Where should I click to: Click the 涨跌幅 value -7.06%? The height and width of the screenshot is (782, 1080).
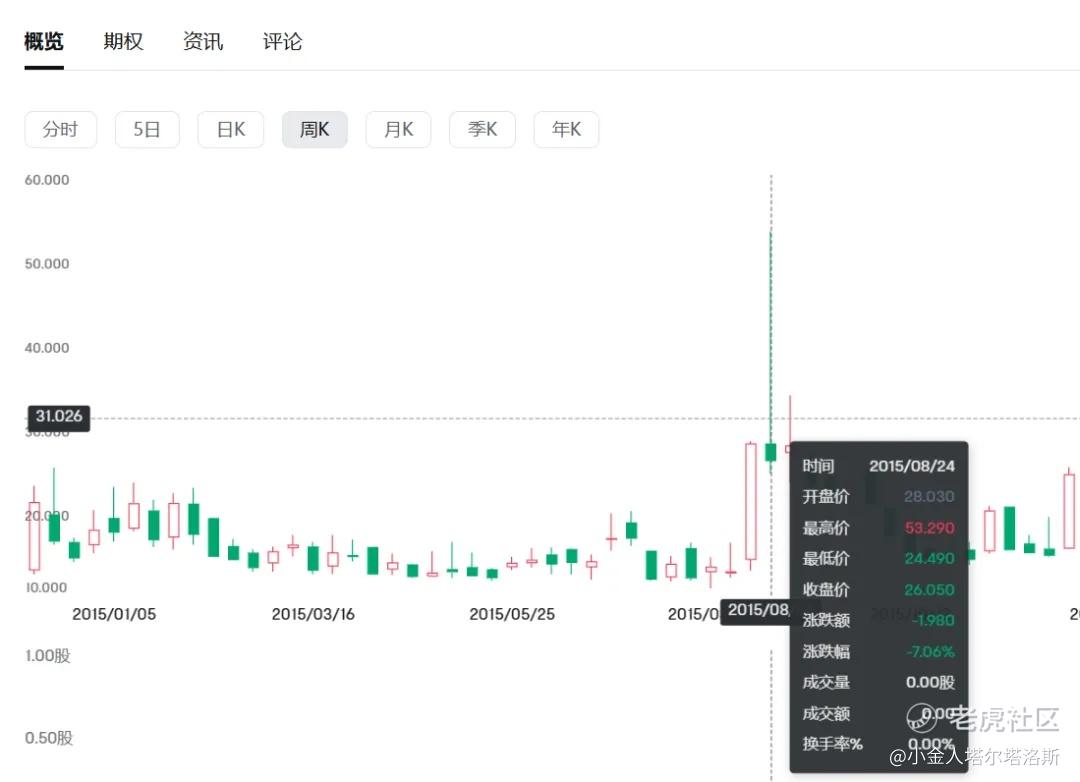(x=931, y=652)
